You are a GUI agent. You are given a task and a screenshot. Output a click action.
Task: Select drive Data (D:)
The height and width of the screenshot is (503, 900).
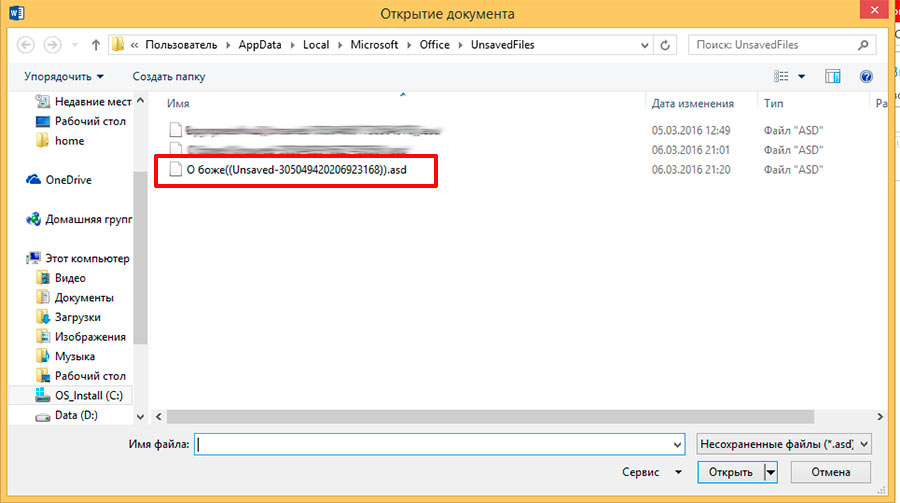(67, 415)
